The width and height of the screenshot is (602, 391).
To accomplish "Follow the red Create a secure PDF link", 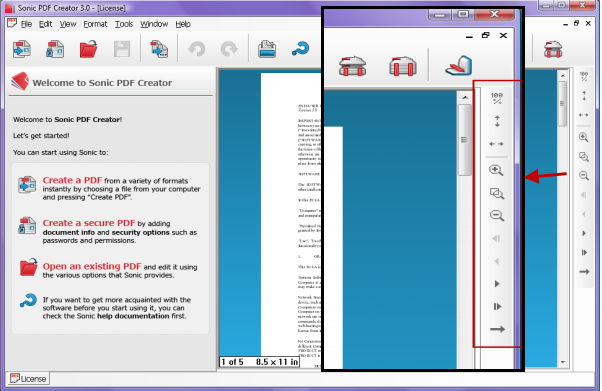I will (89, 223).
